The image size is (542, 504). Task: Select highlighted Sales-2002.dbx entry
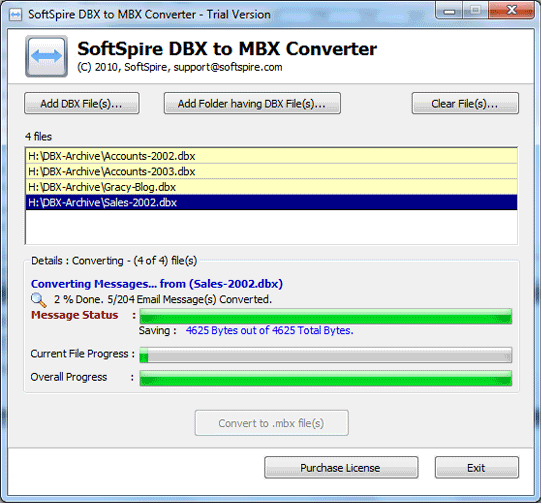click(271, 203)
